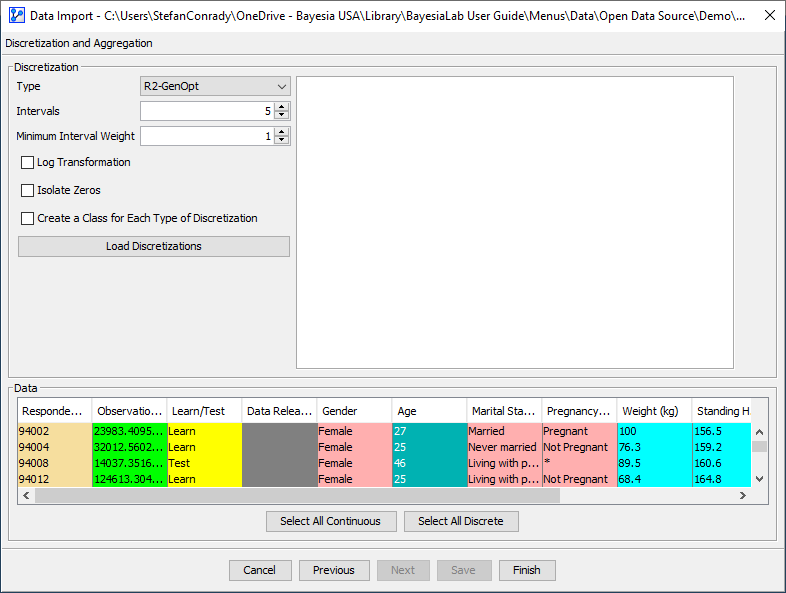Click Age cell with value 27

click(x=430, y=431)
